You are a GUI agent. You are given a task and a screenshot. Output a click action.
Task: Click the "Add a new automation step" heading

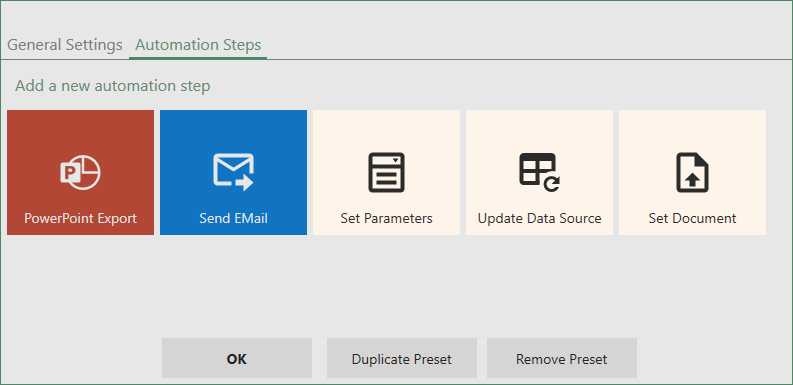point(112,85)
